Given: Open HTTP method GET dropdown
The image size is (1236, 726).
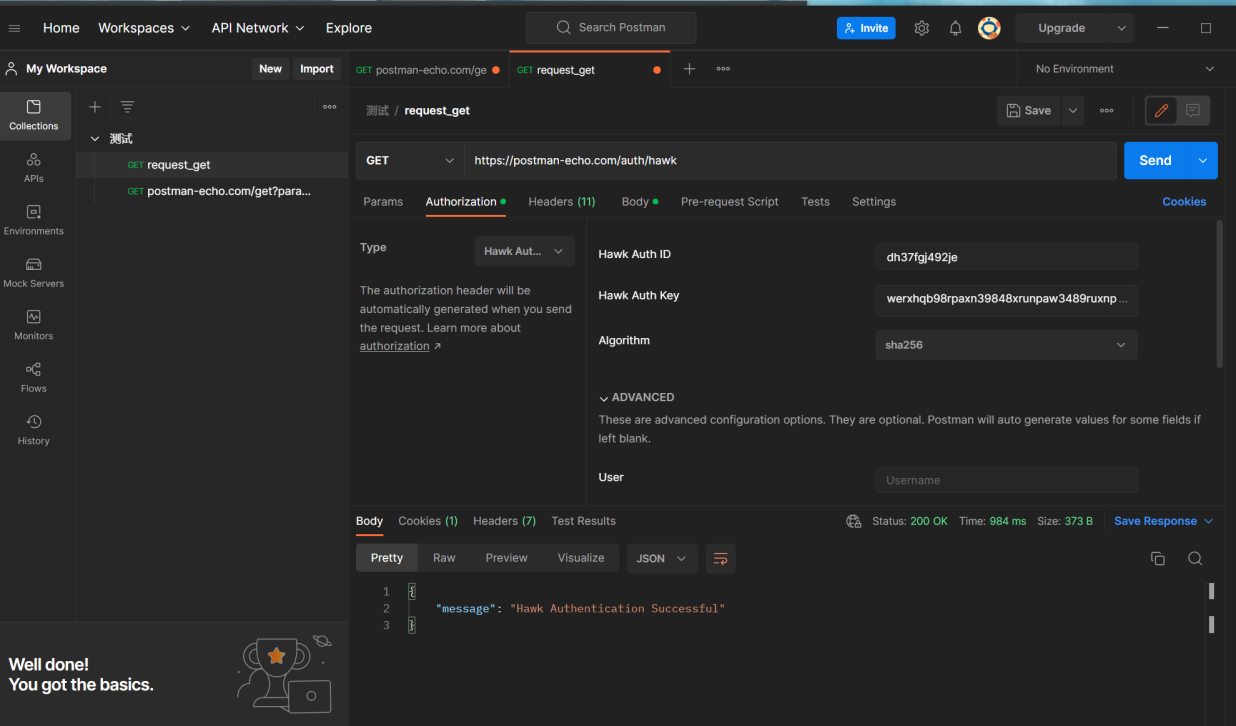Looking at the screenshot, I should click(x=410, y=160).
